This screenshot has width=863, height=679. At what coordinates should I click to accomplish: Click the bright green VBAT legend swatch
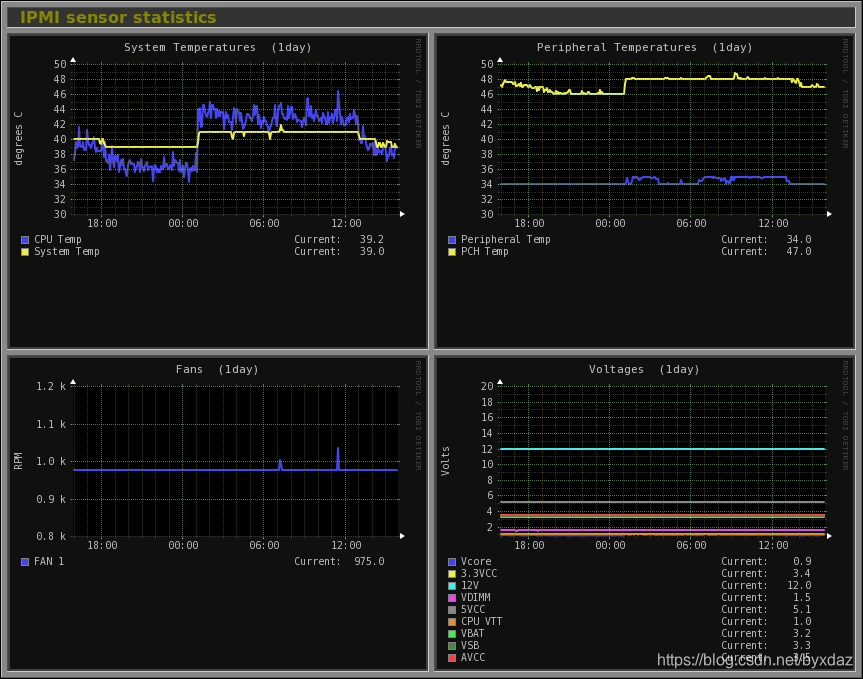click(x=452, y=634)
